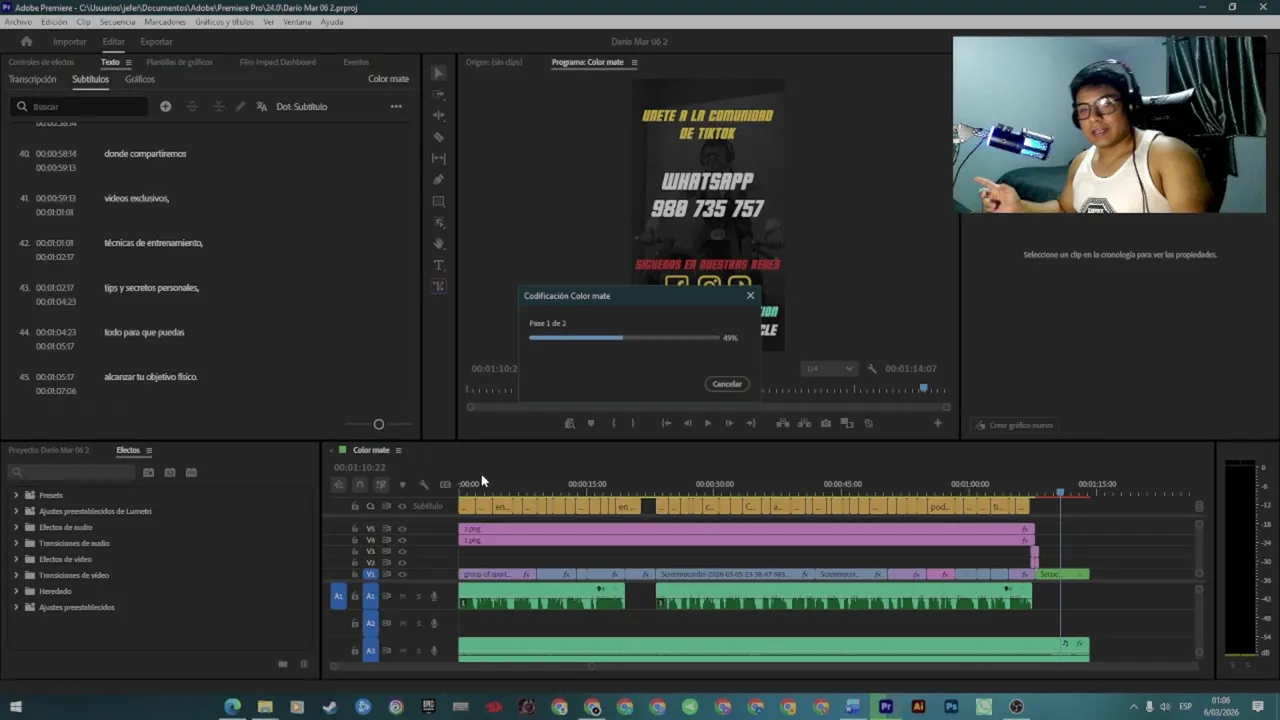Expand the Transiciones de vídeo folder
The height and width of the screenshot is (720, 1280).
[x=15, y=575]
